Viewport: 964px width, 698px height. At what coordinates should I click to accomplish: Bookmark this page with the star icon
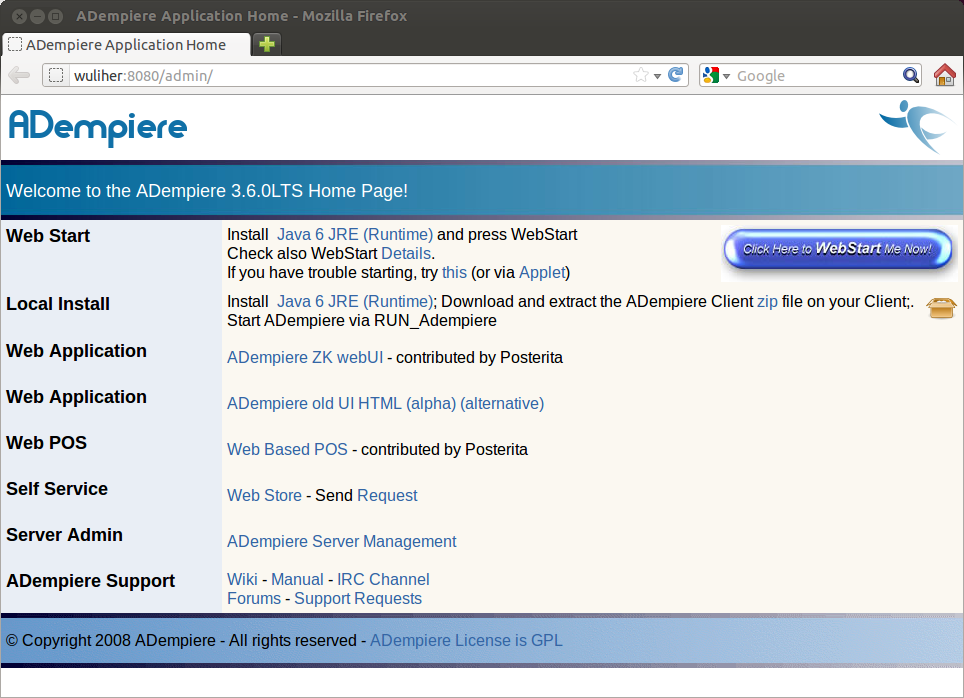(x=641, y=75)
